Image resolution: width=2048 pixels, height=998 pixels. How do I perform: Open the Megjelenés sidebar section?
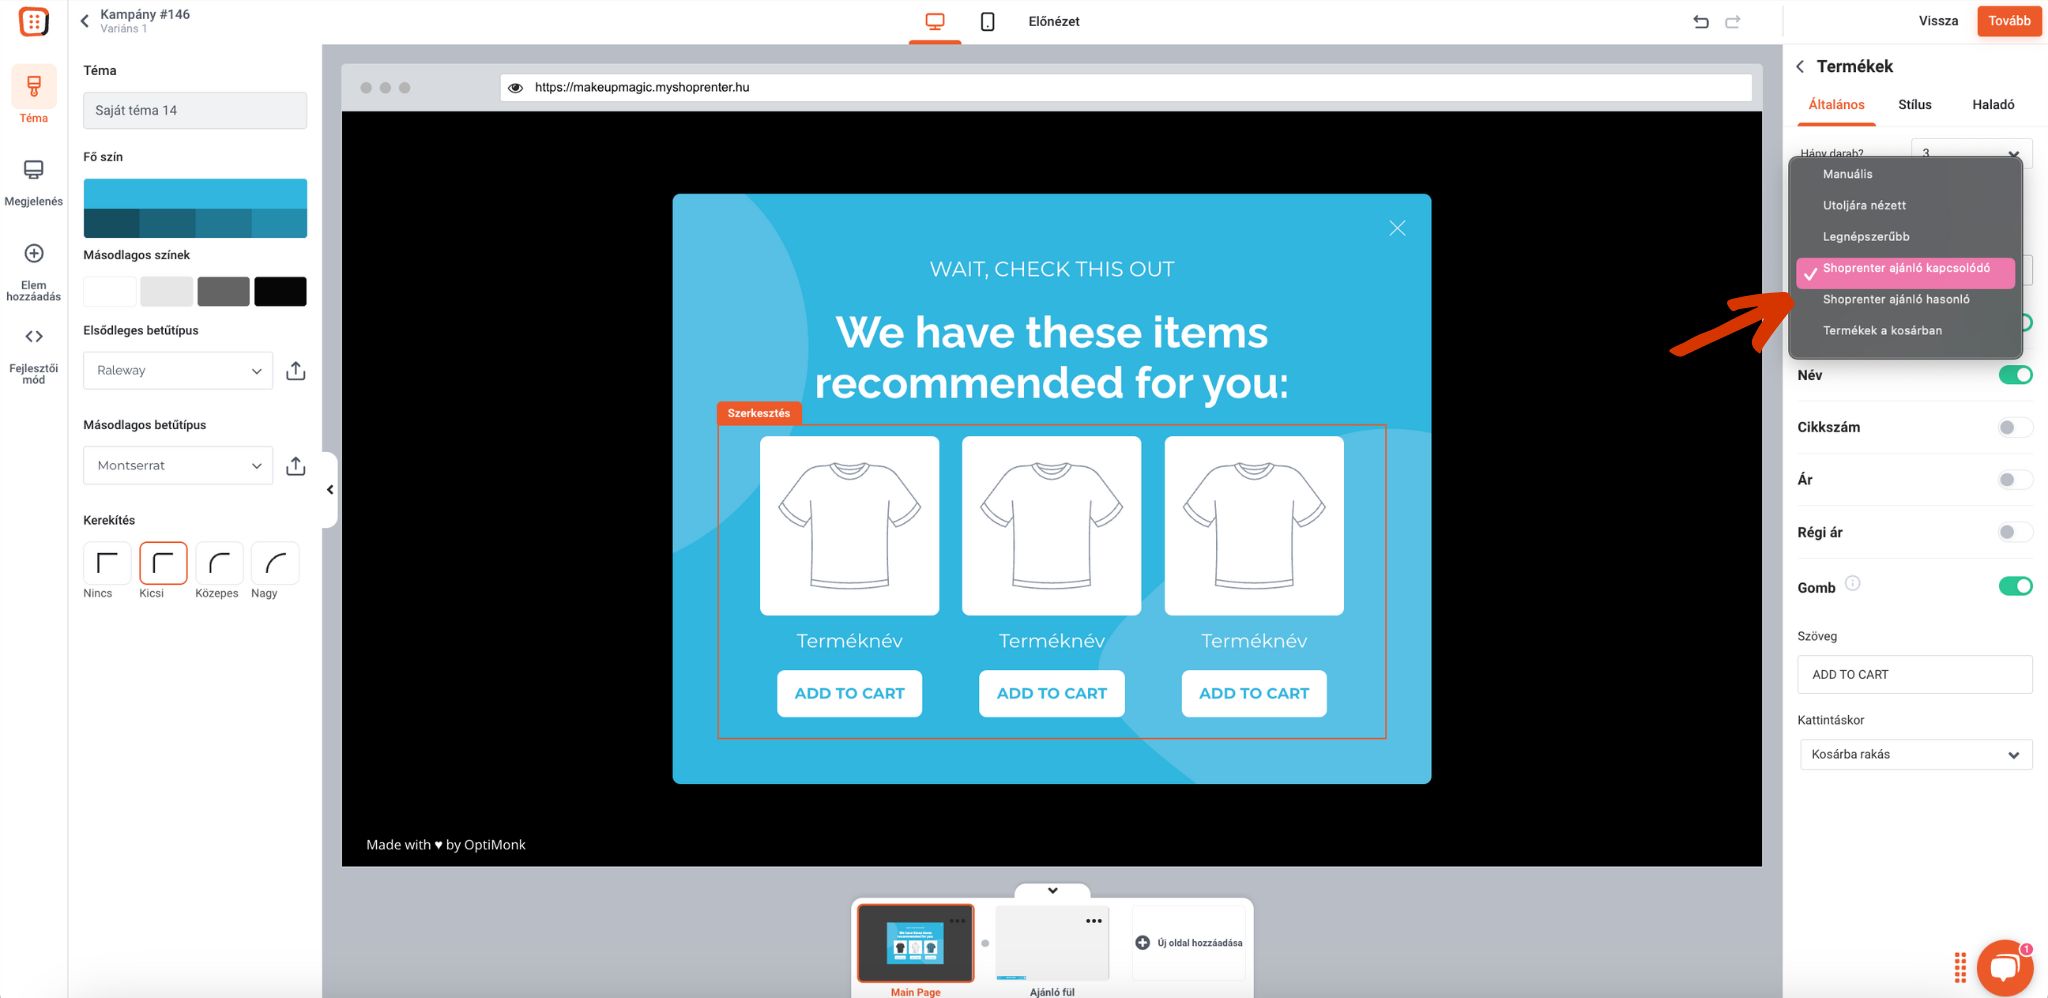(33, 182)
